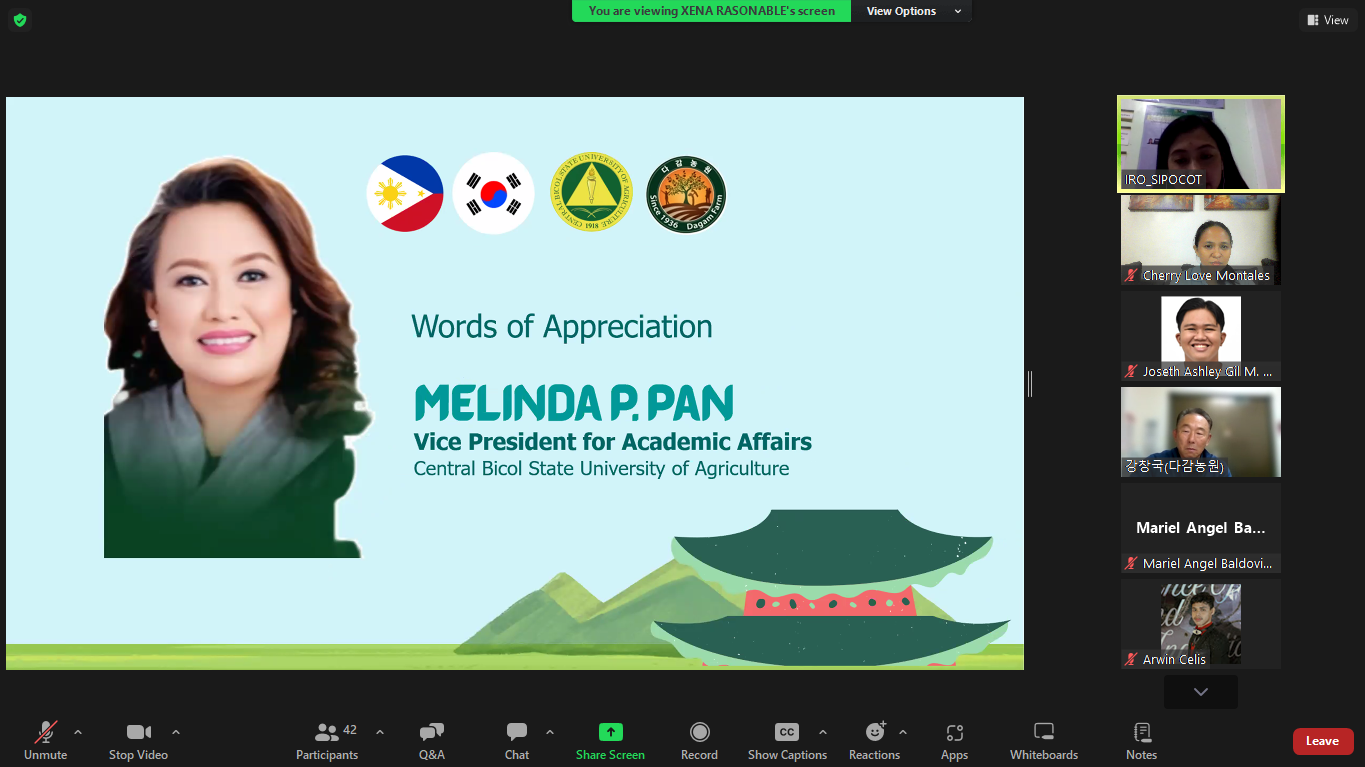Stop Video camera toggle
Viewport: 1365px width, 767px height.
coord(138,741)
